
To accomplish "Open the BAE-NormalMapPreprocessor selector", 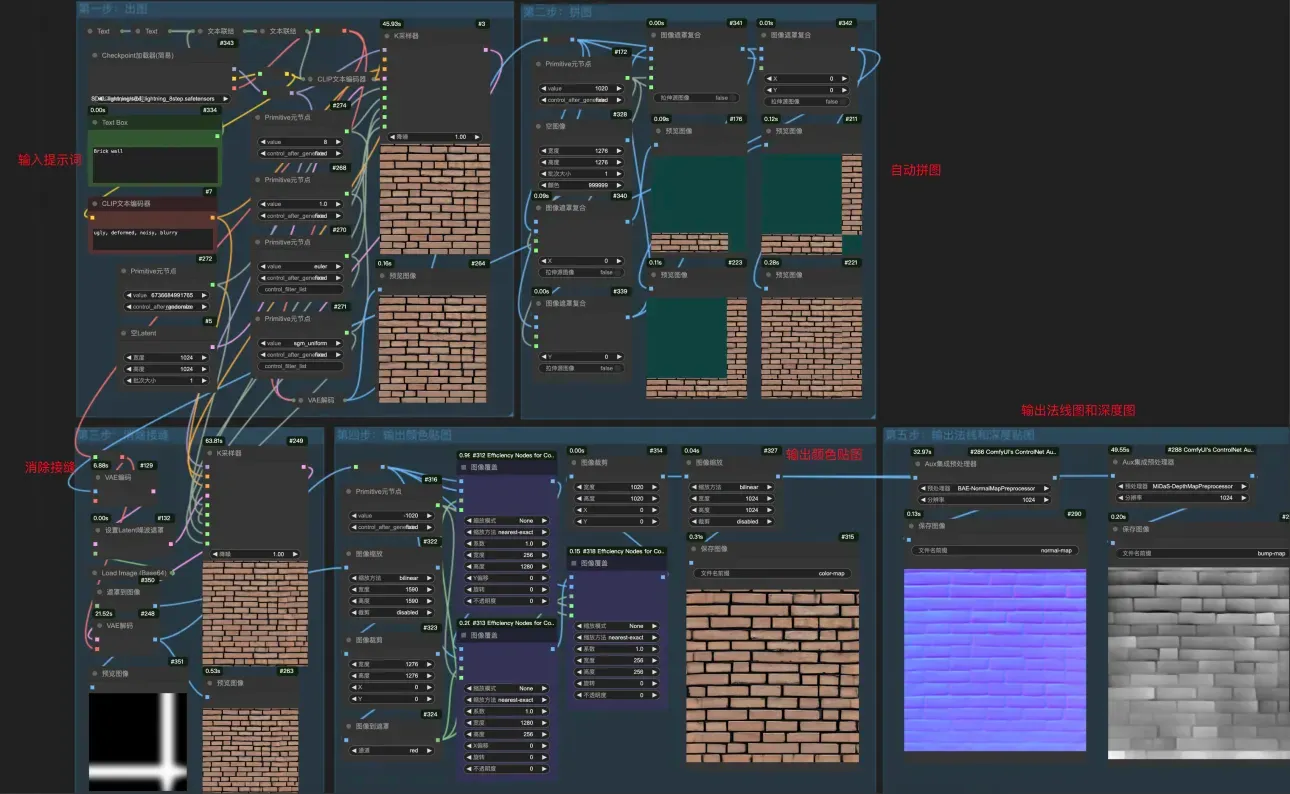I will click(x=986, y=488).
